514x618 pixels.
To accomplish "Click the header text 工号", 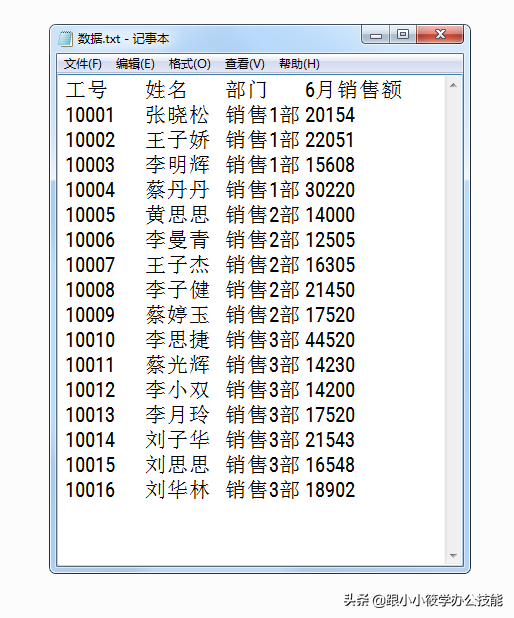I will pos(86,90).
